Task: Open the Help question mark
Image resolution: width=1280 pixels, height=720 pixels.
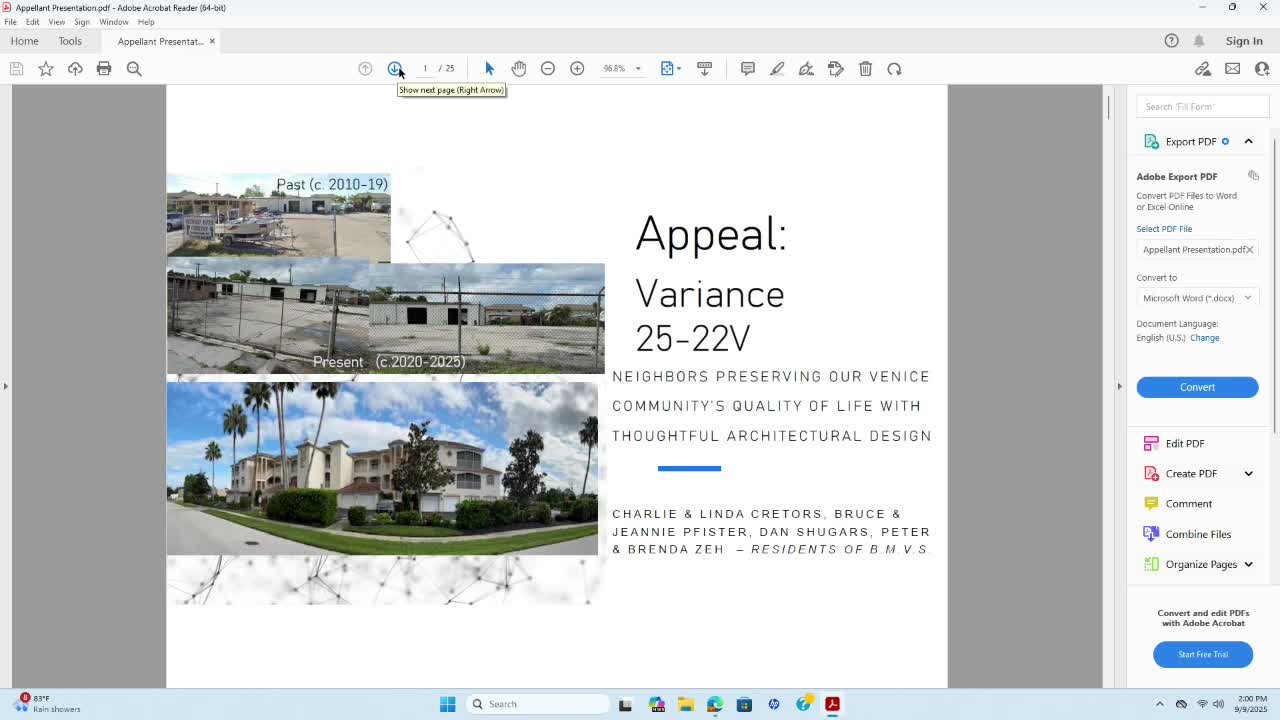Action: [1171, 41]
